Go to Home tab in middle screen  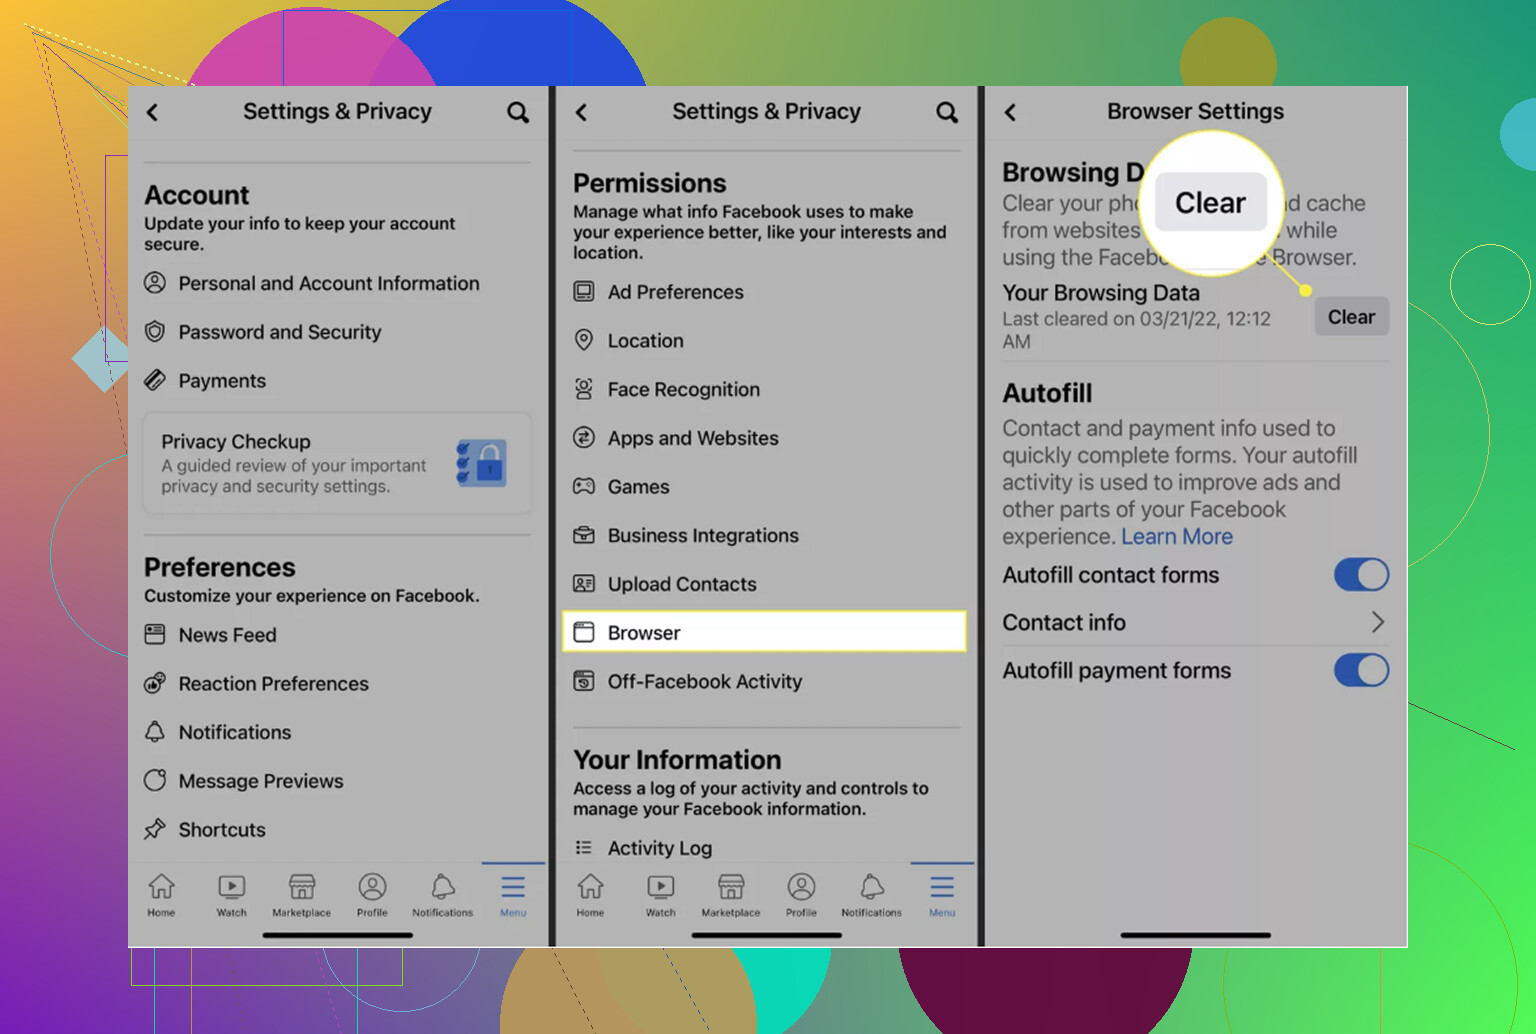[590, 895]
